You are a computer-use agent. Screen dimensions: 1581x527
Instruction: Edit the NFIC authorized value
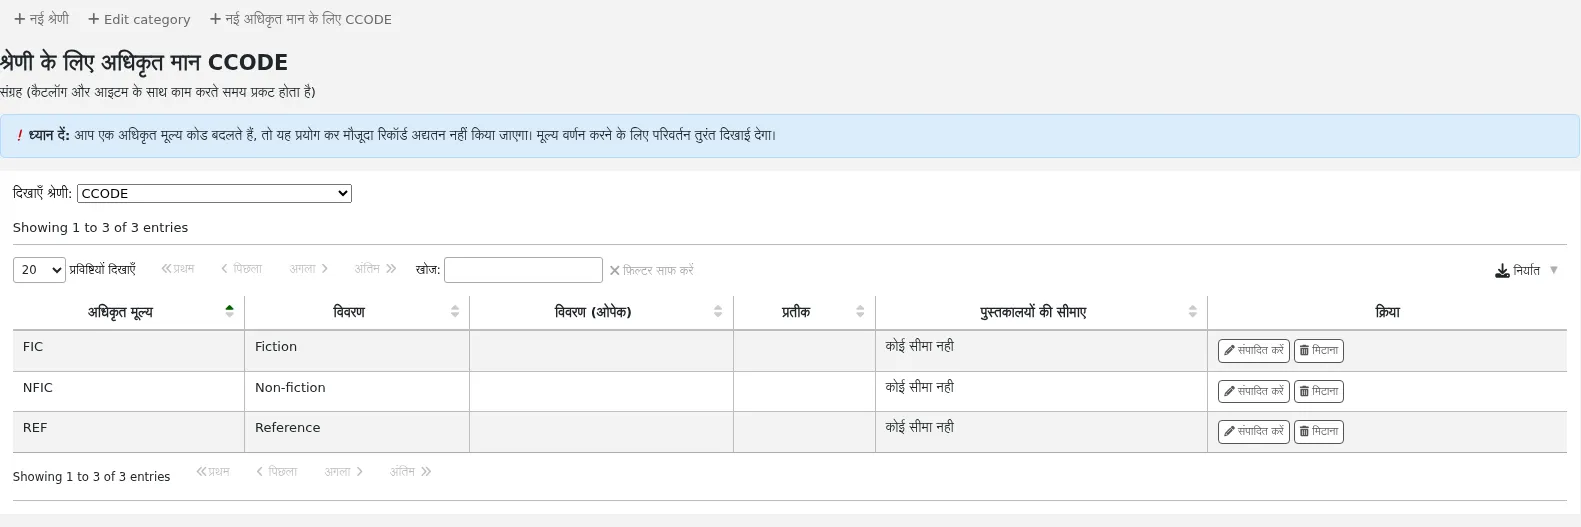[1253, 391]
